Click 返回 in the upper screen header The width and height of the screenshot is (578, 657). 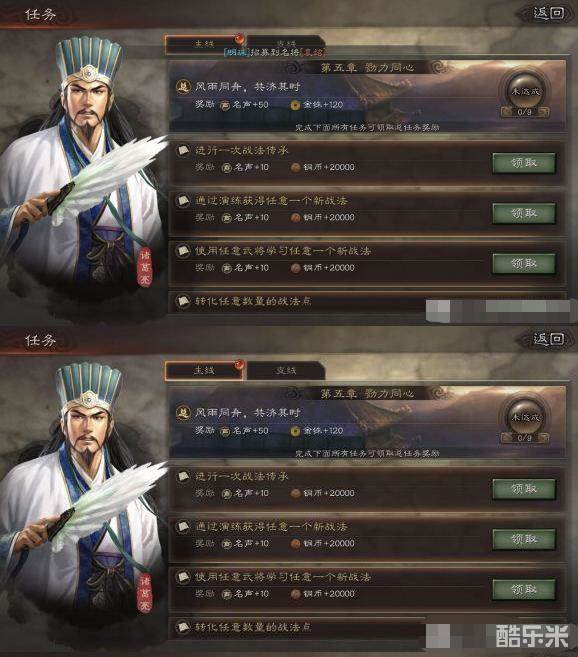[549, 13]
